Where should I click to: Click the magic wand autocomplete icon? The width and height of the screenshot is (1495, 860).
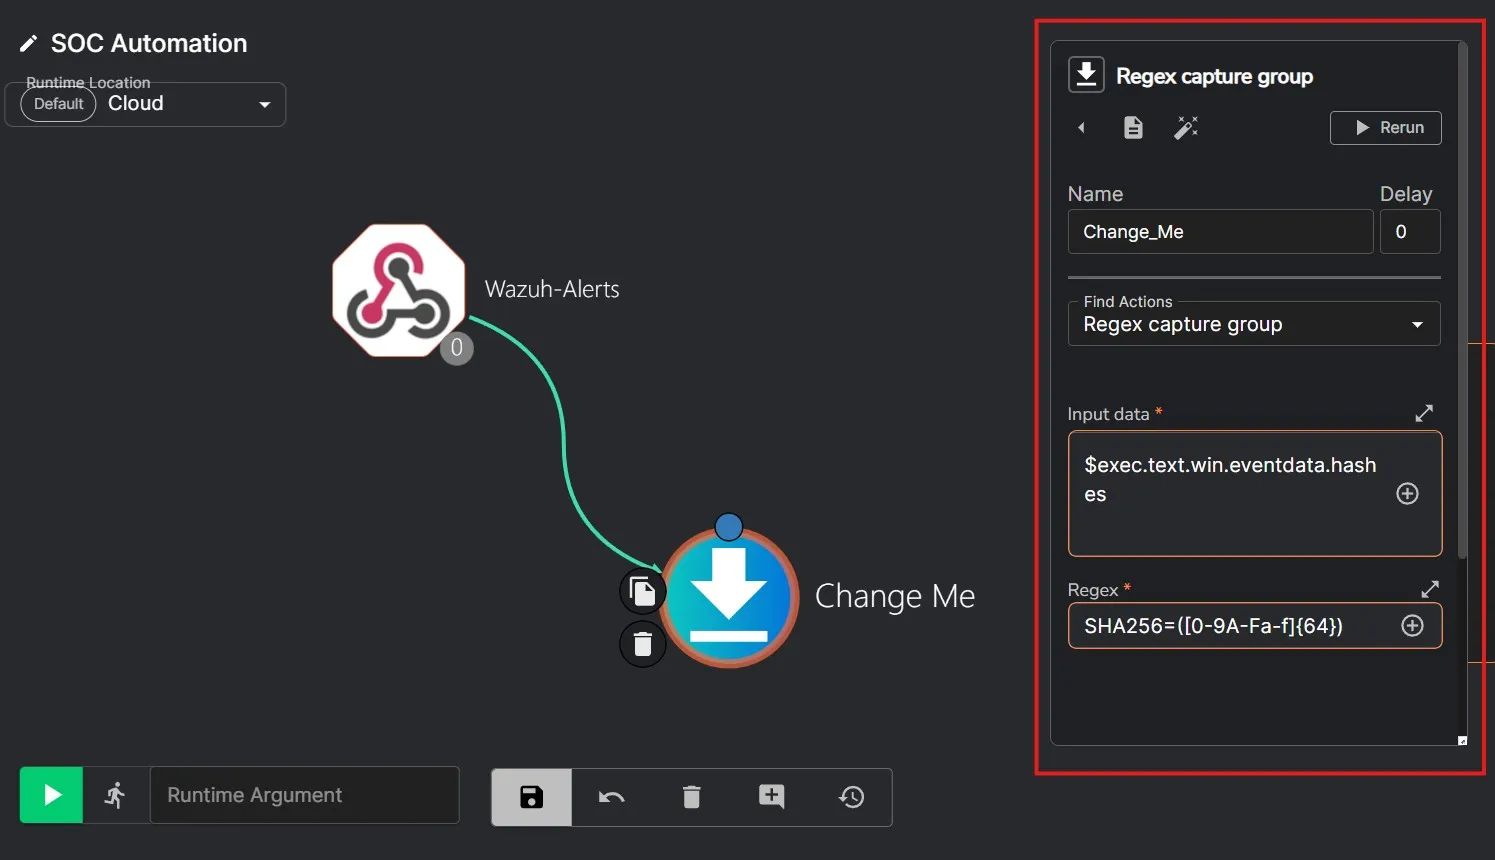coord(1186,128)
